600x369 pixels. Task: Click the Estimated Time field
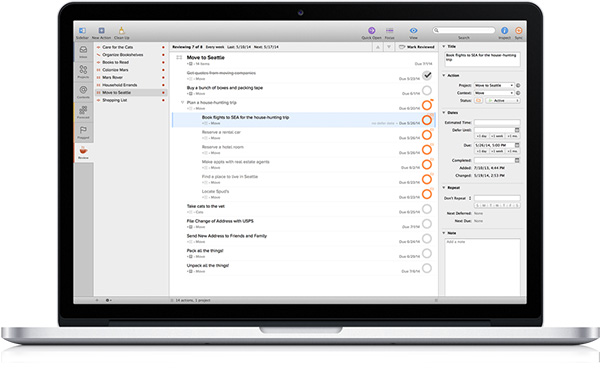point(497,122)
